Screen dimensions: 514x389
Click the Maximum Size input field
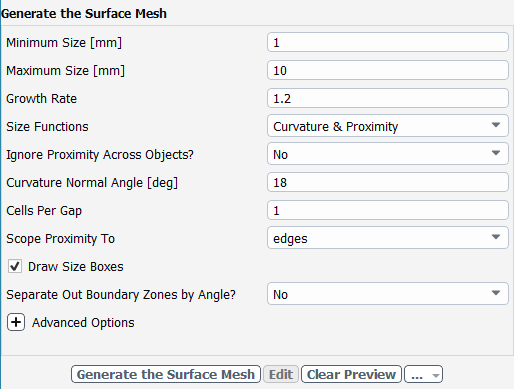[x=388, y=70]
